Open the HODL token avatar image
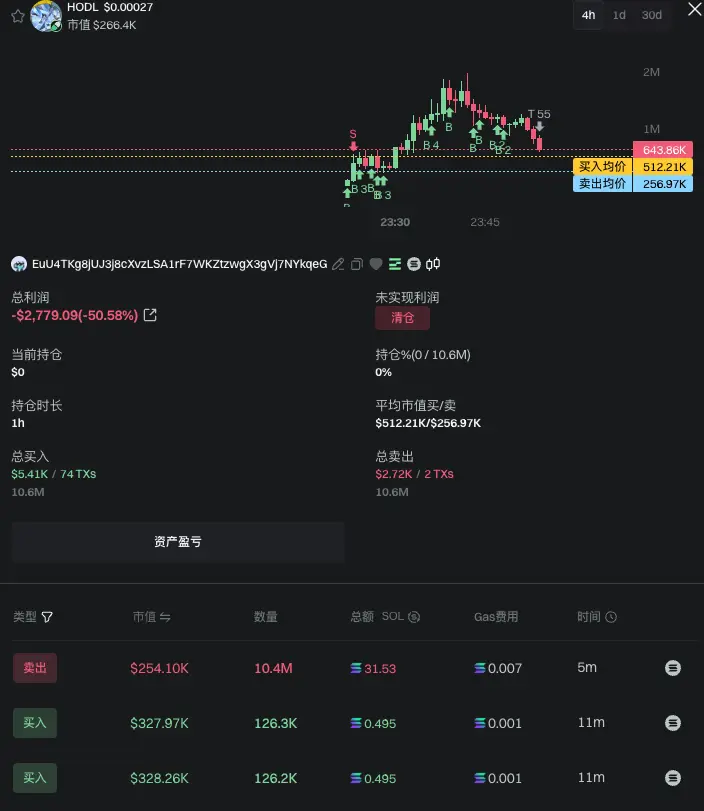The image size is (704, 811). click(46, 16)
